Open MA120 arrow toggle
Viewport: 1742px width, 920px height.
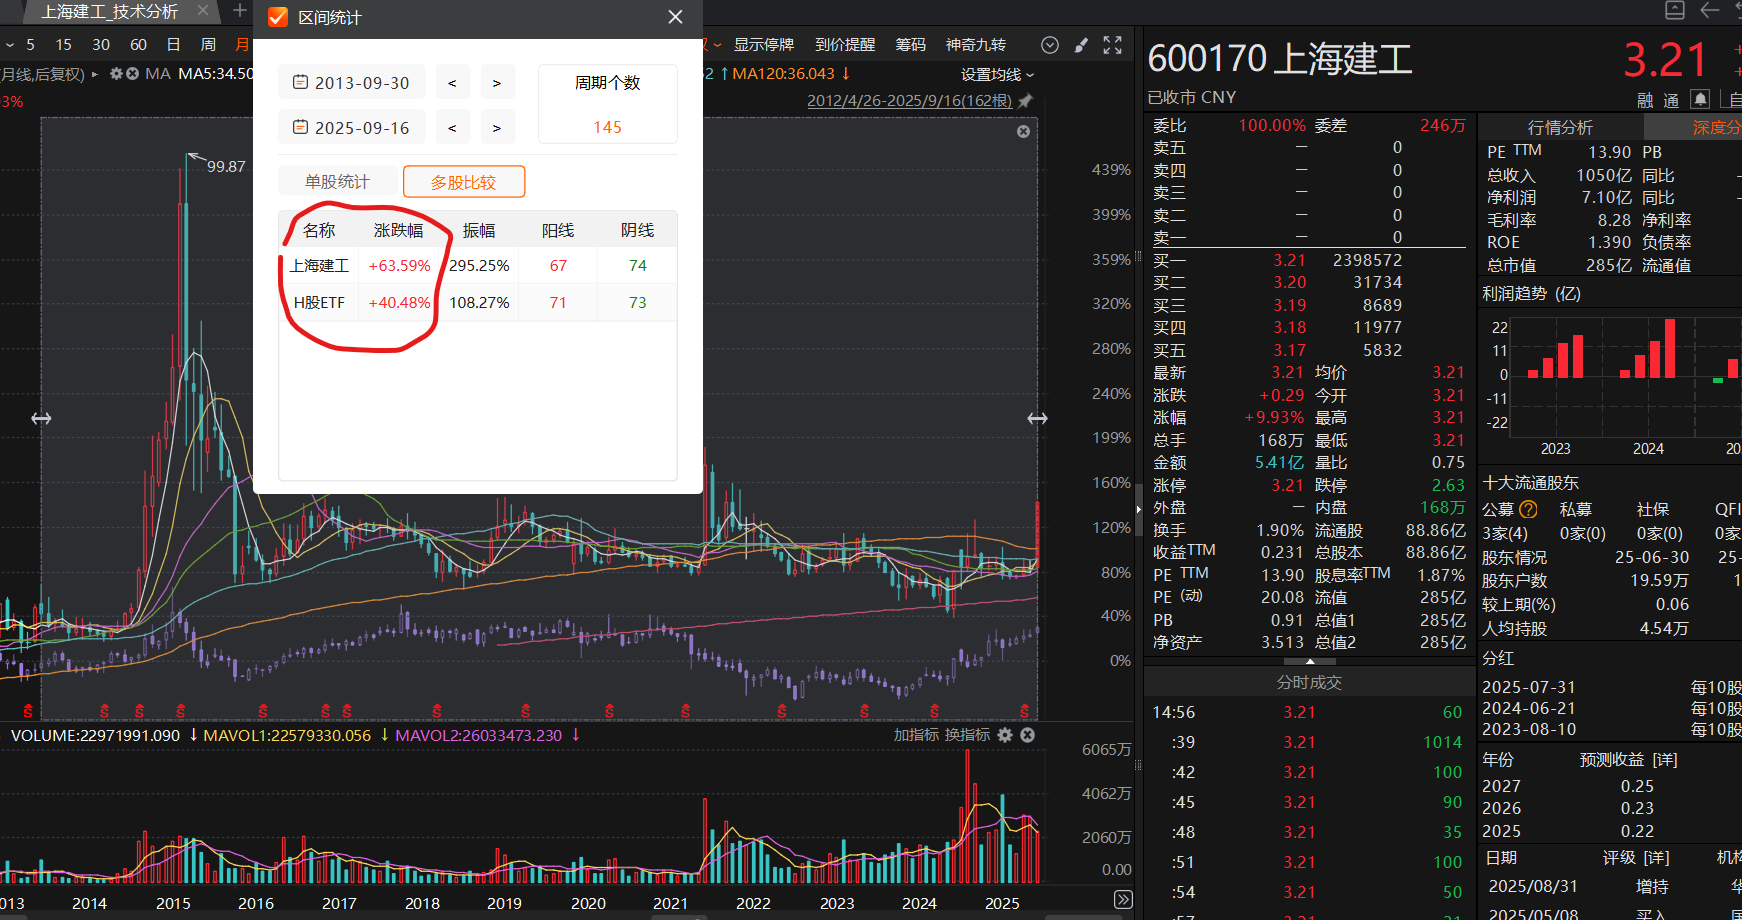click(x=846, y=73)
